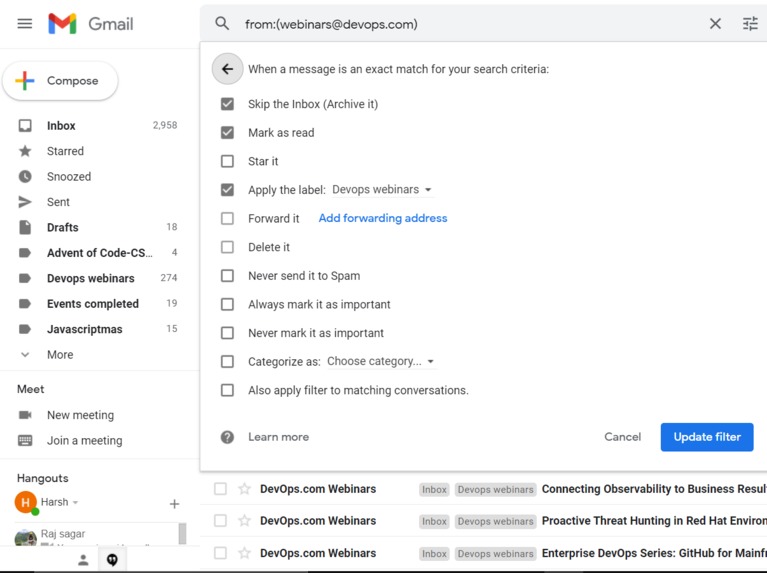Open Hangouts conversations bubble icon
This screenshot has height=573, width=767.
click(113, 560)
